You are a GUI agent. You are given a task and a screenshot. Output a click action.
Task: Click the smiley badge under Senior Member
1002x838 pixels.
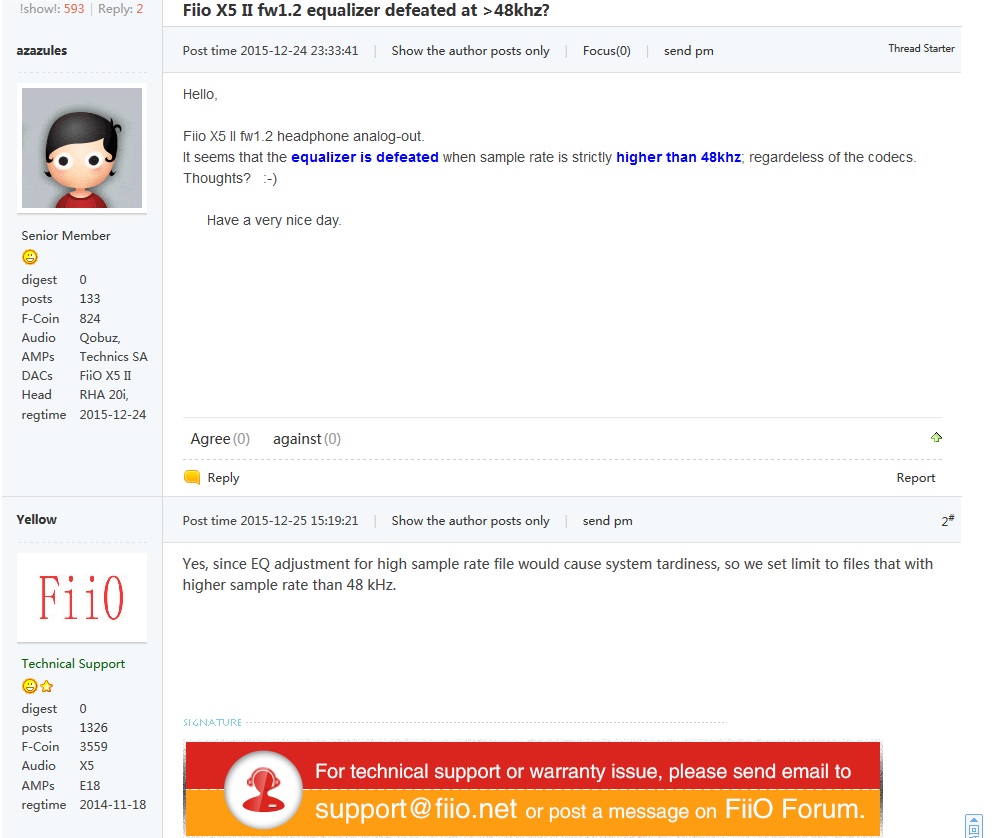tap(30, 257)
